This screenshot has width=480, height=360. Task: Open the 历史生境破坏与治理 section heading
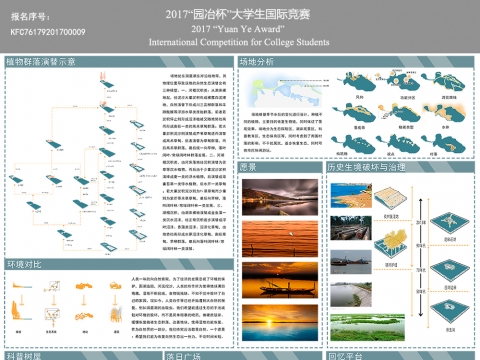(x=366, y=167)
